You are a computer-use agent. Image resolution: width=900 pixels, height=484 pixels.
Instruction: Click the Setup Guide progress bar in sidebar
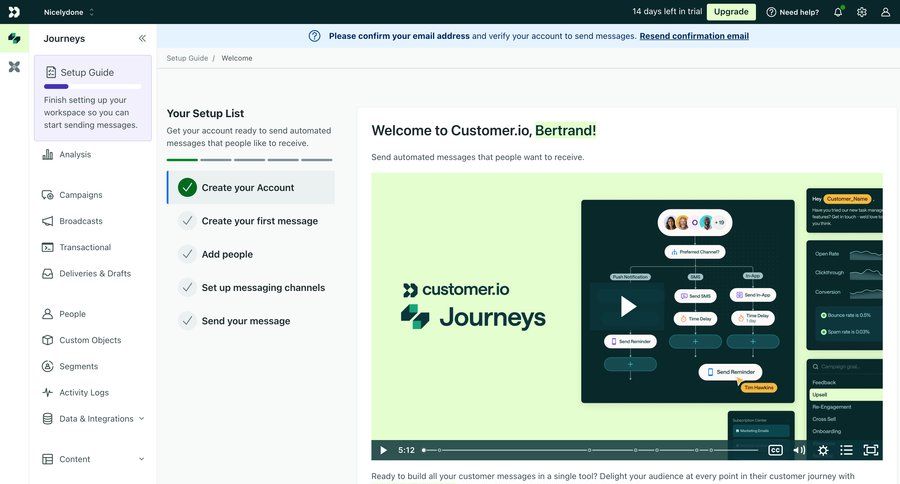click(92, 87)
